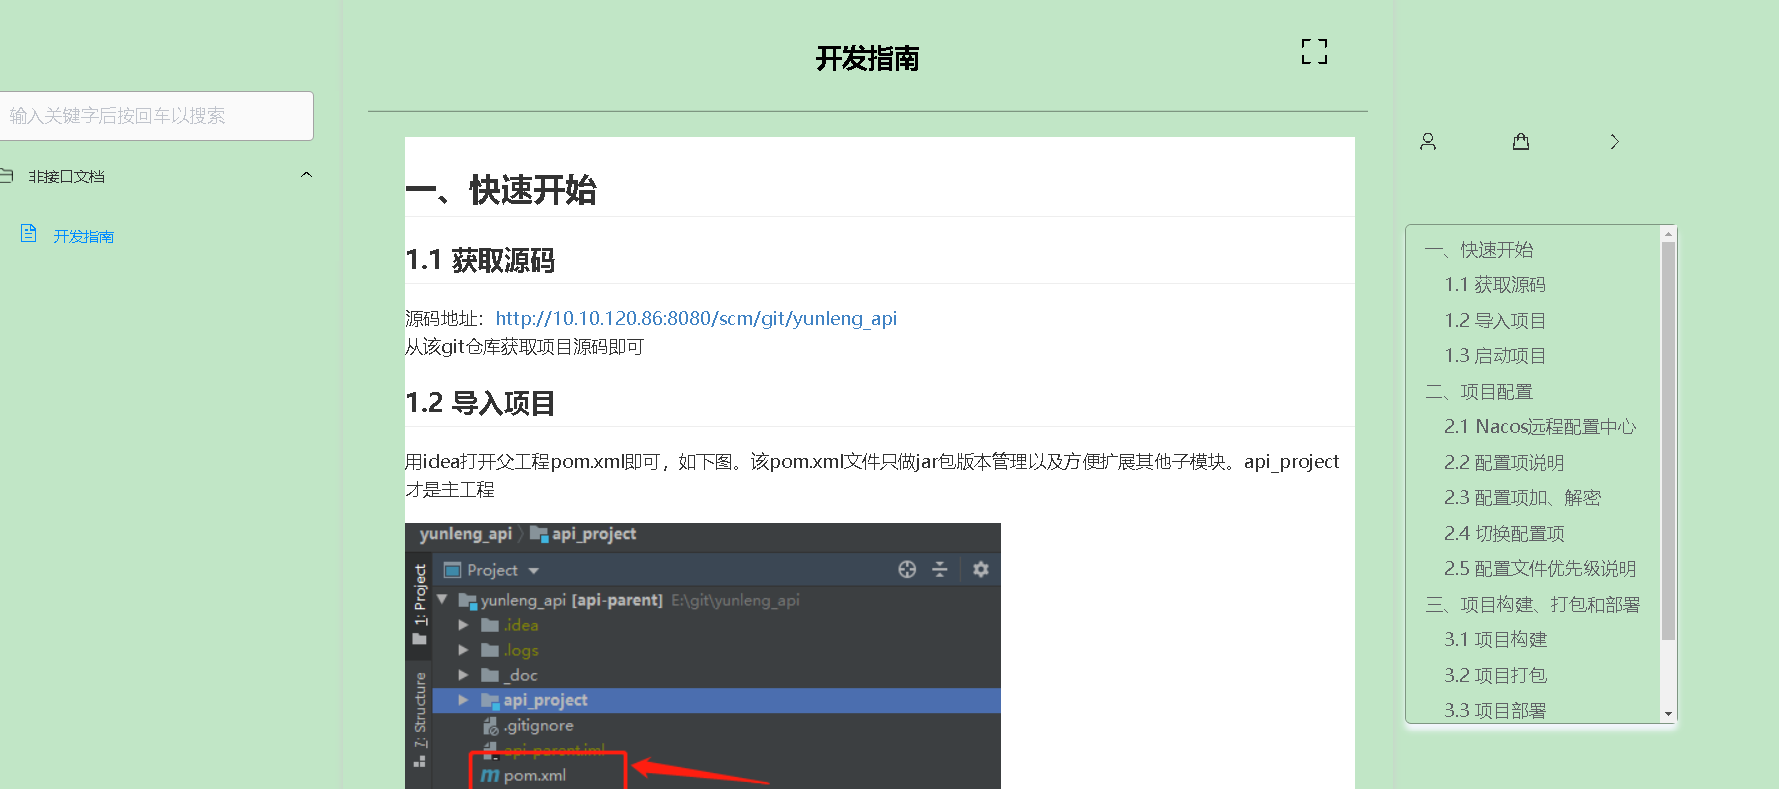Jump to 2.5 配置文件优先级说明 in outline

point(1540,569)
